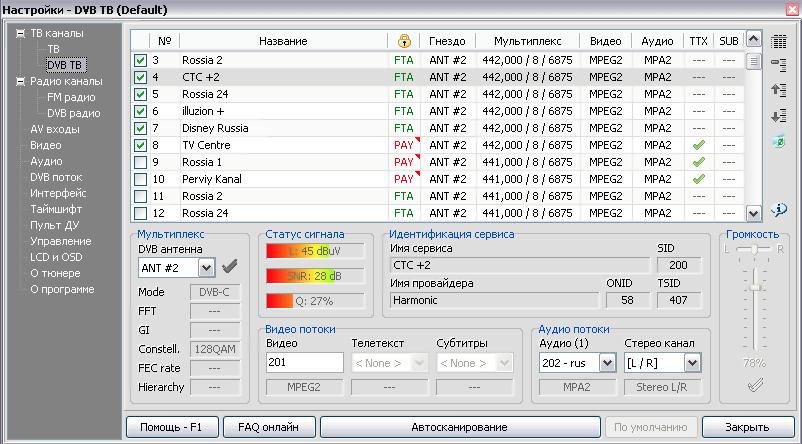Apply antenna selection with the checkmark icon
This screenshot has width=802, height=444.
click(x=230, y=267)
